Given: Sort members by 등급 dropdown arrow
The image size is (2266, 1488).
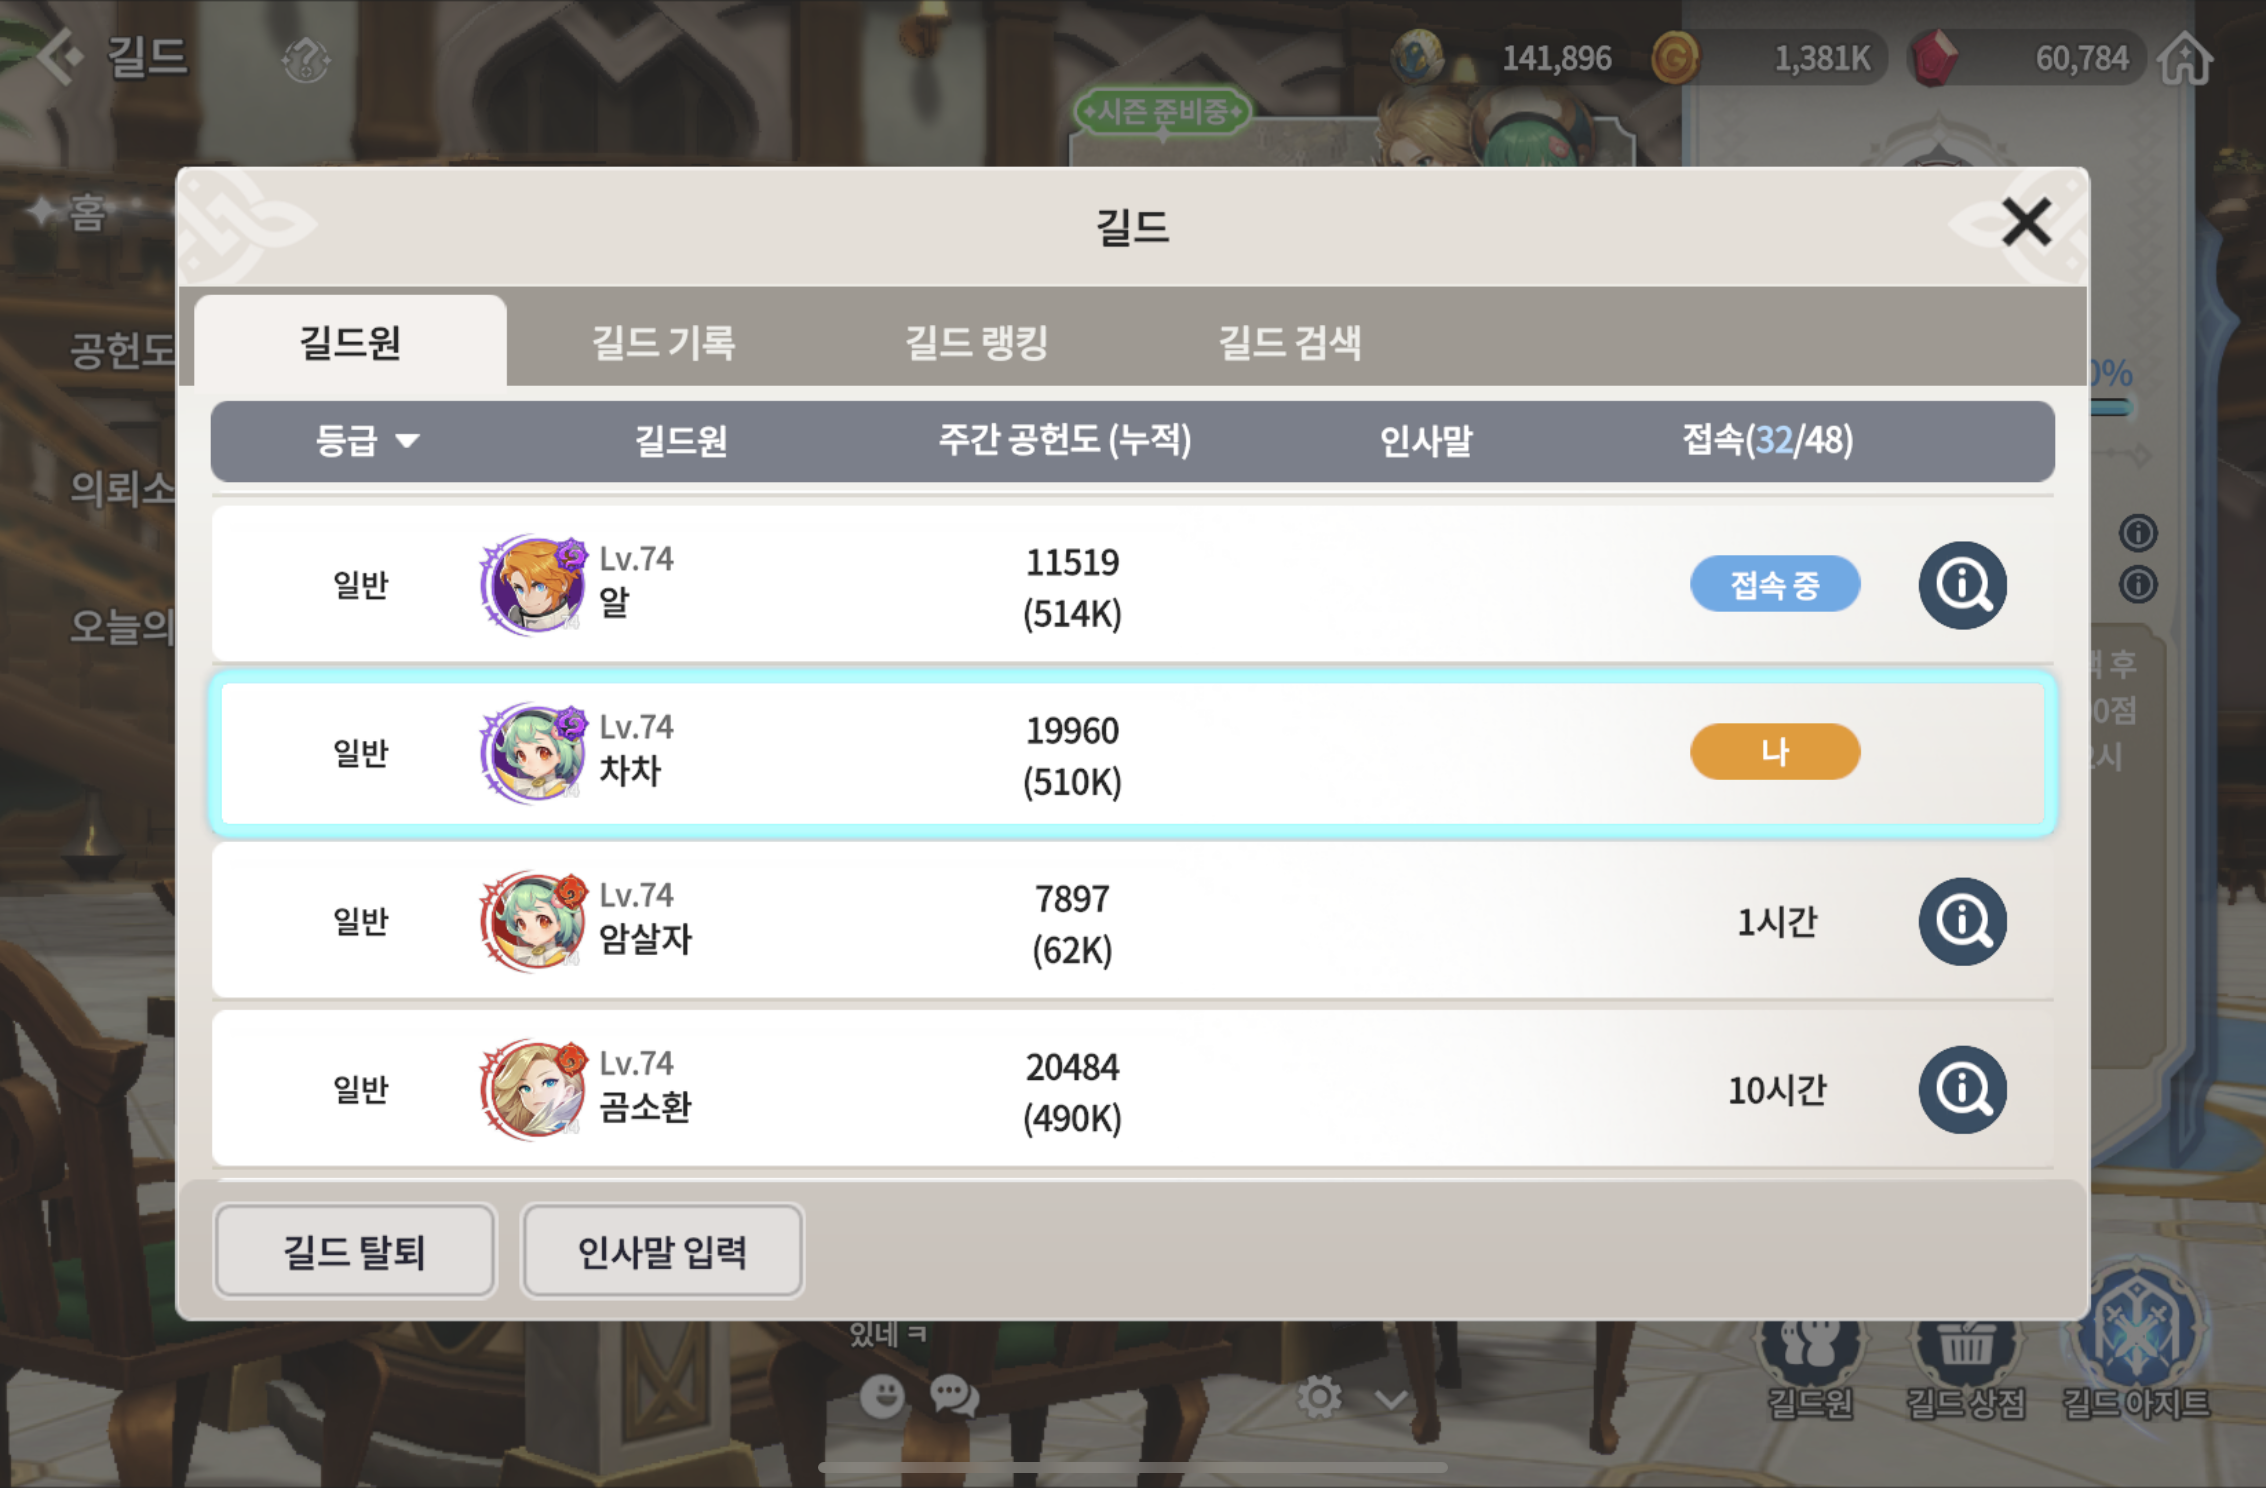Looking at the screenshot, I should (x=407, y=440).
